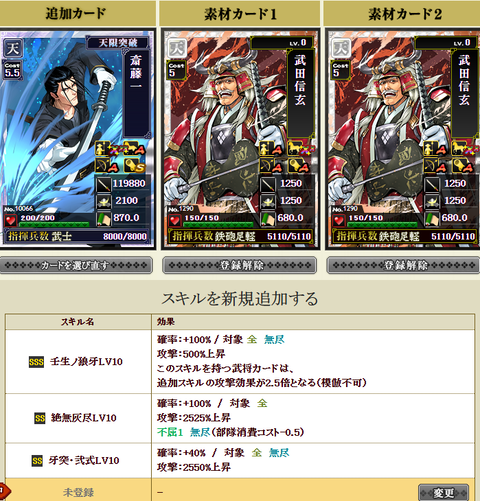
Task: Click the skill name 壬生ノ狼牙LV10
Action: 86,362
